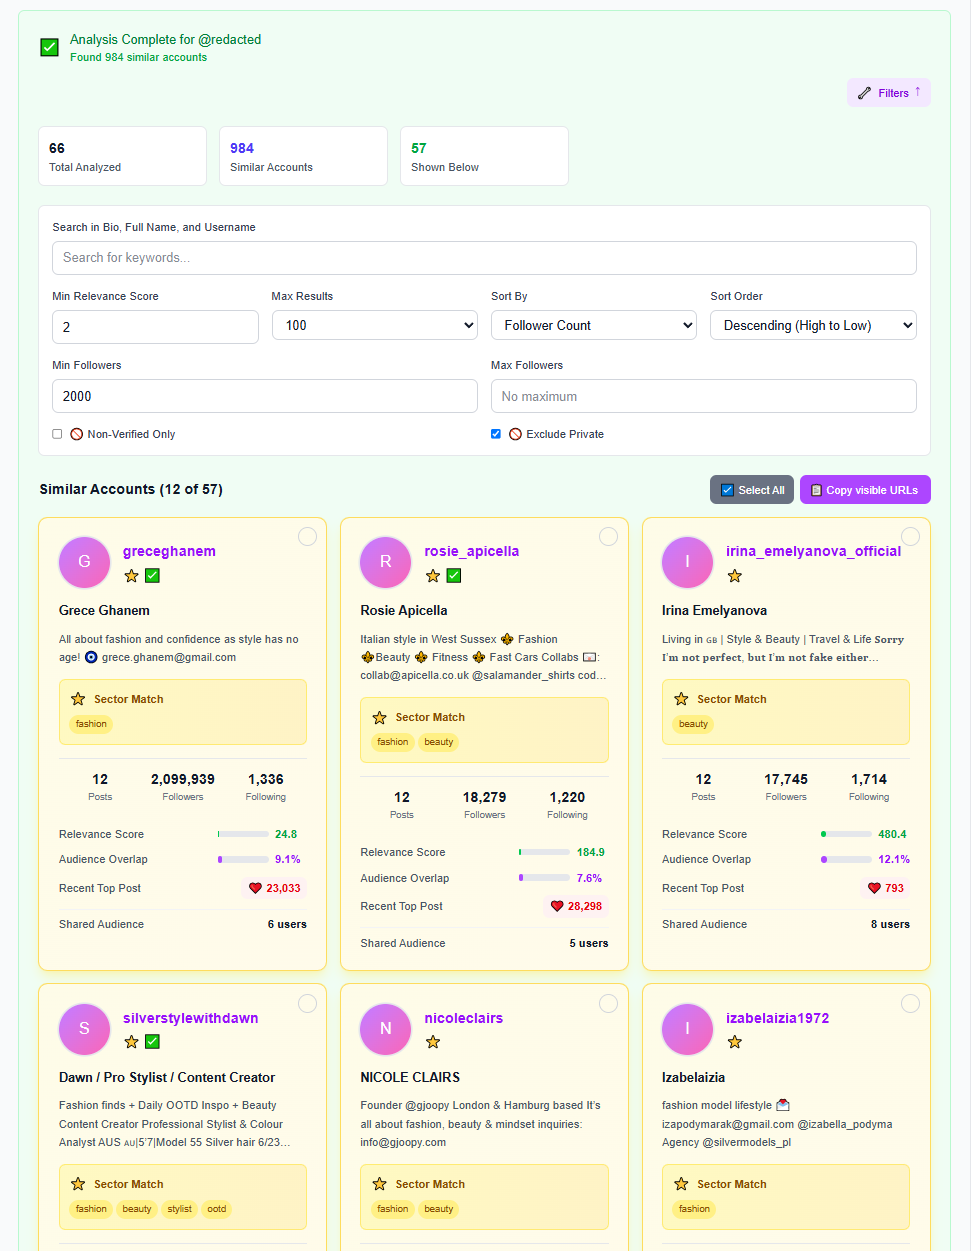Open the Max Results dropdown
Viewport: 972px width, 1251px height.
pyautogui.click(x=374, y=325)
